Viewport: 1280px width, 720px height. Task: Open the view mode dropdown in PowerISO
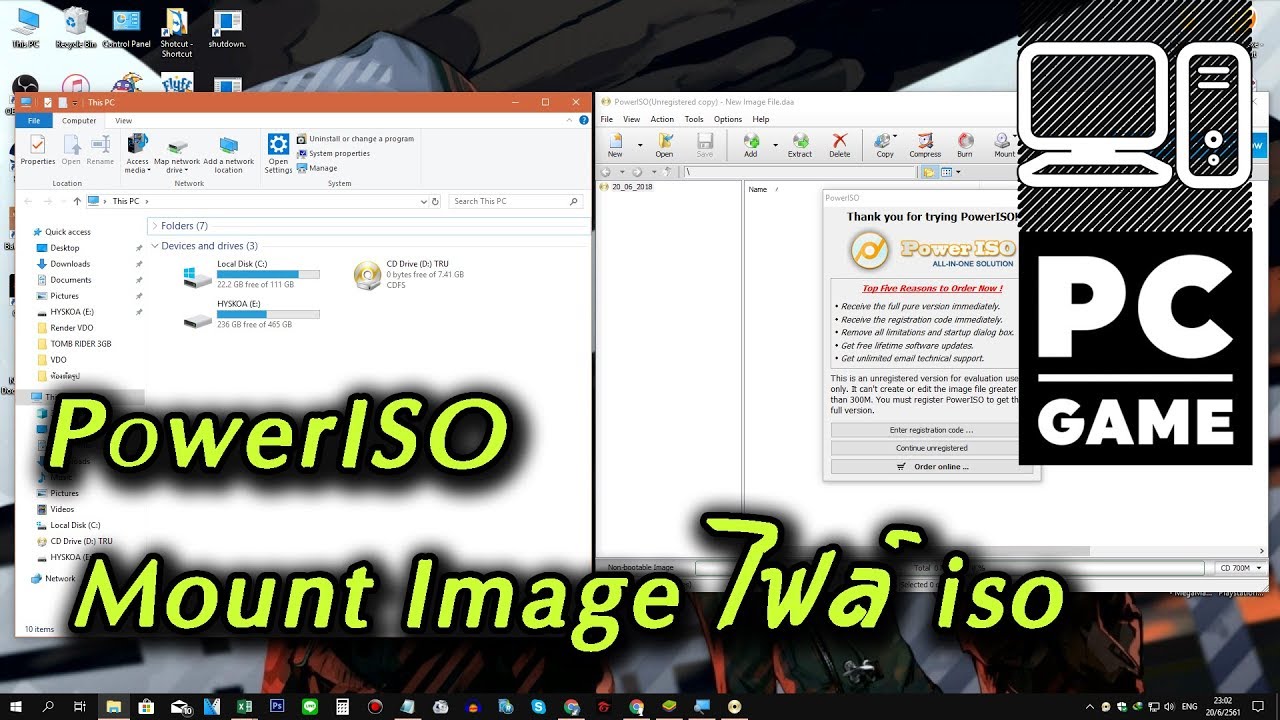[958, 172]
